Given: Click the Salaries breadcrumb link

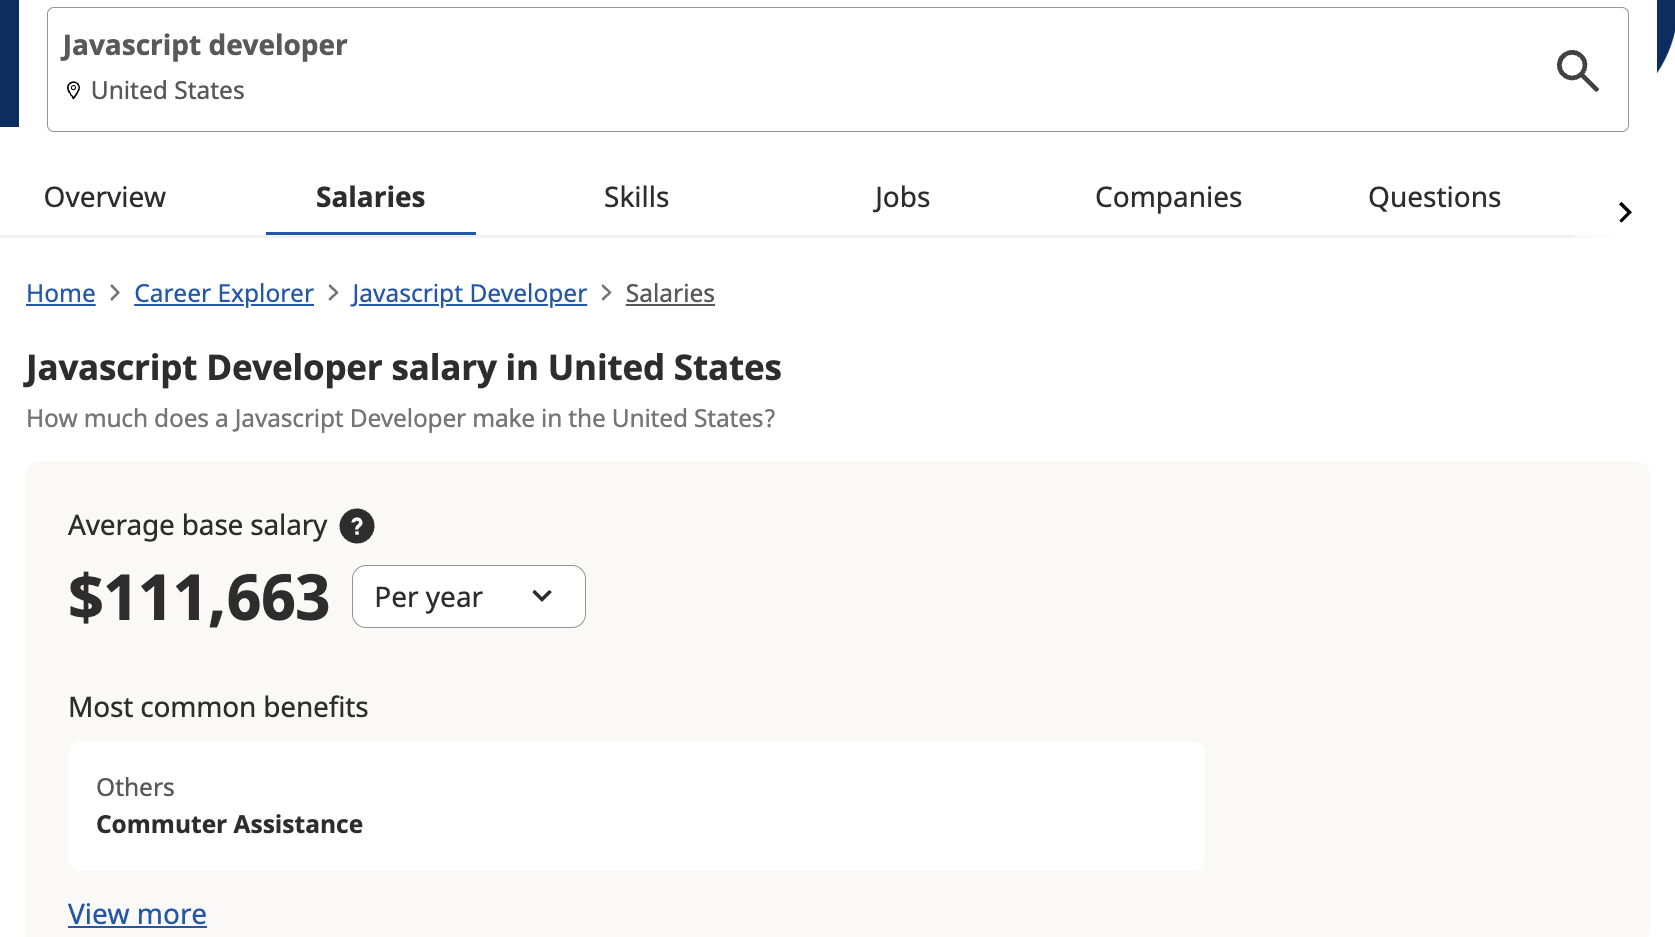Looking at the screenshot, I should [670, 294].
